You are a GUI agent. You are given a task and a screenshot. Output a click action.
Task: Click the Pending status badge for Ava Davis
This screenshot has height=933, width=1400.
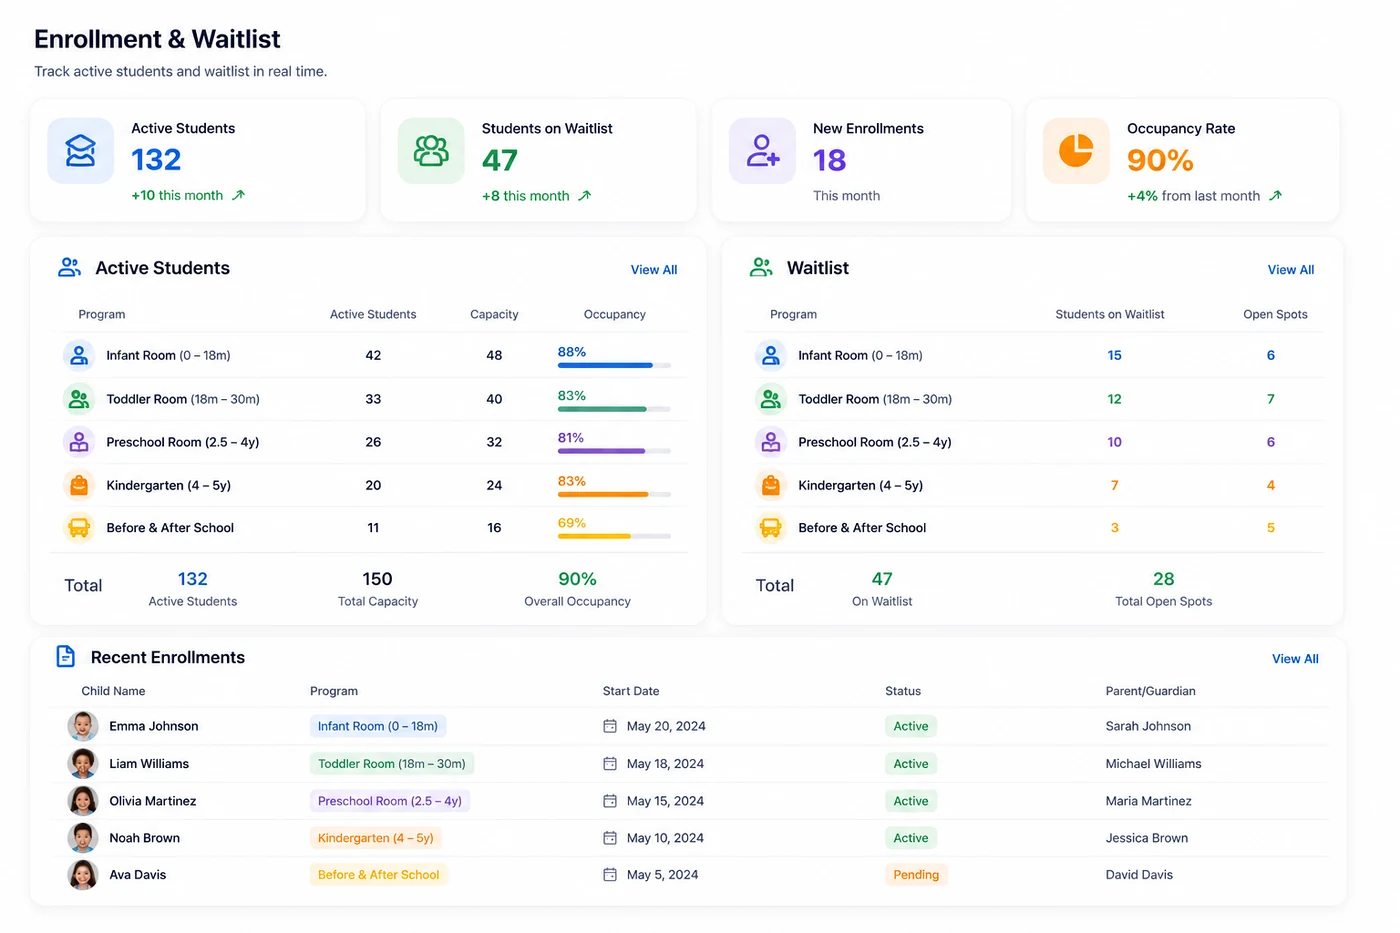(x=916, y=874)
